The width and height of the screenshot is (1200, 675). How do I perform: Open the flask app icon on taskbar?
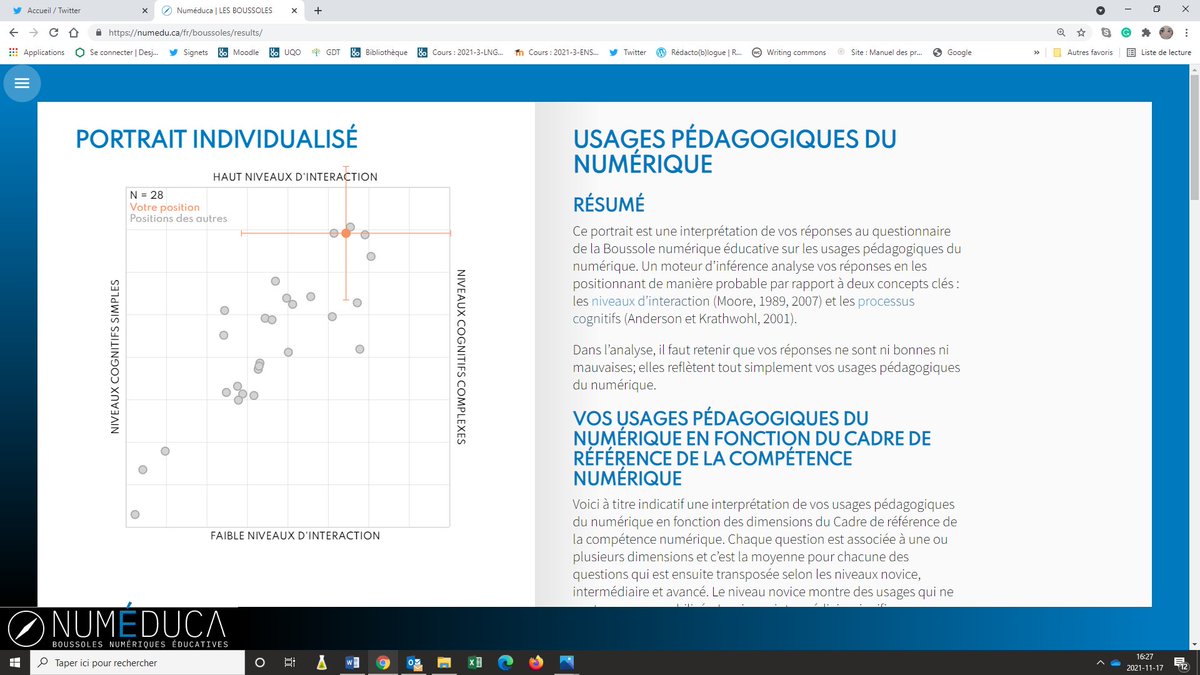click(322, 662)
